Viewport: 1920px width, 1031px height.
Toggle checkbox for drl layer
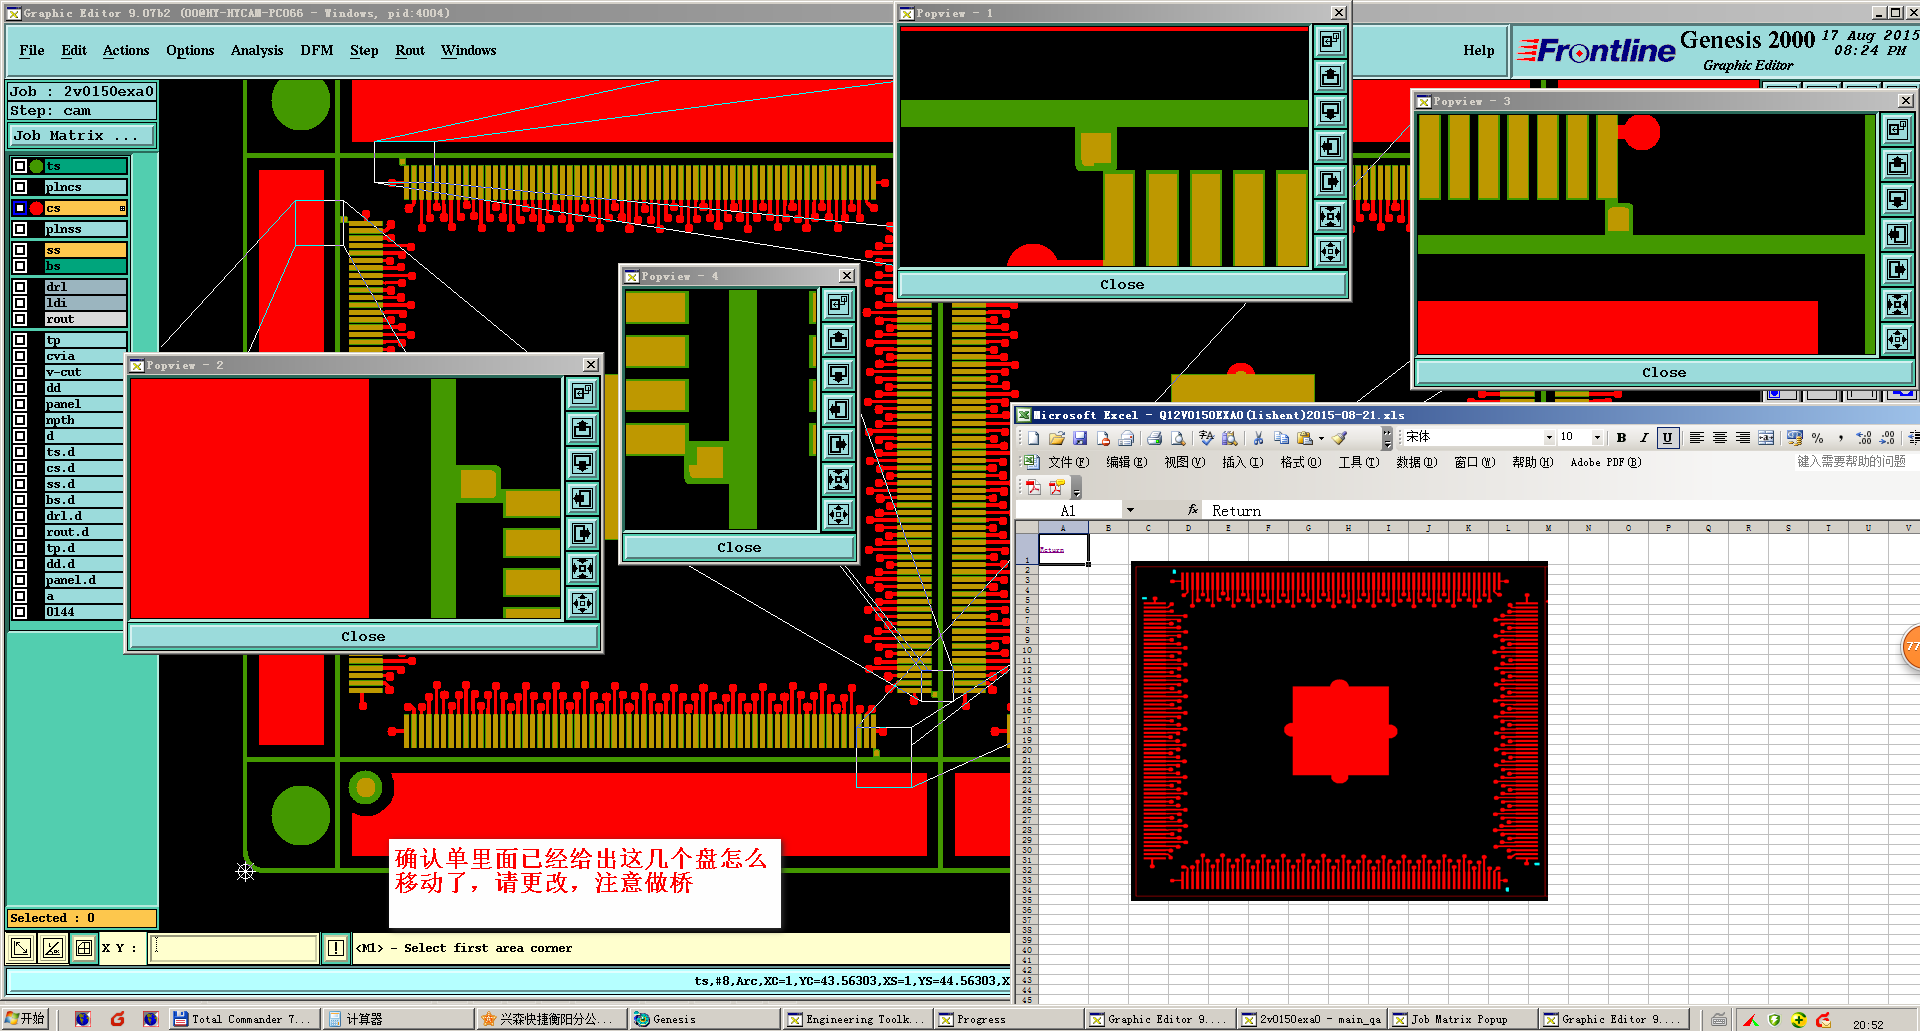(x=20, y=287)
